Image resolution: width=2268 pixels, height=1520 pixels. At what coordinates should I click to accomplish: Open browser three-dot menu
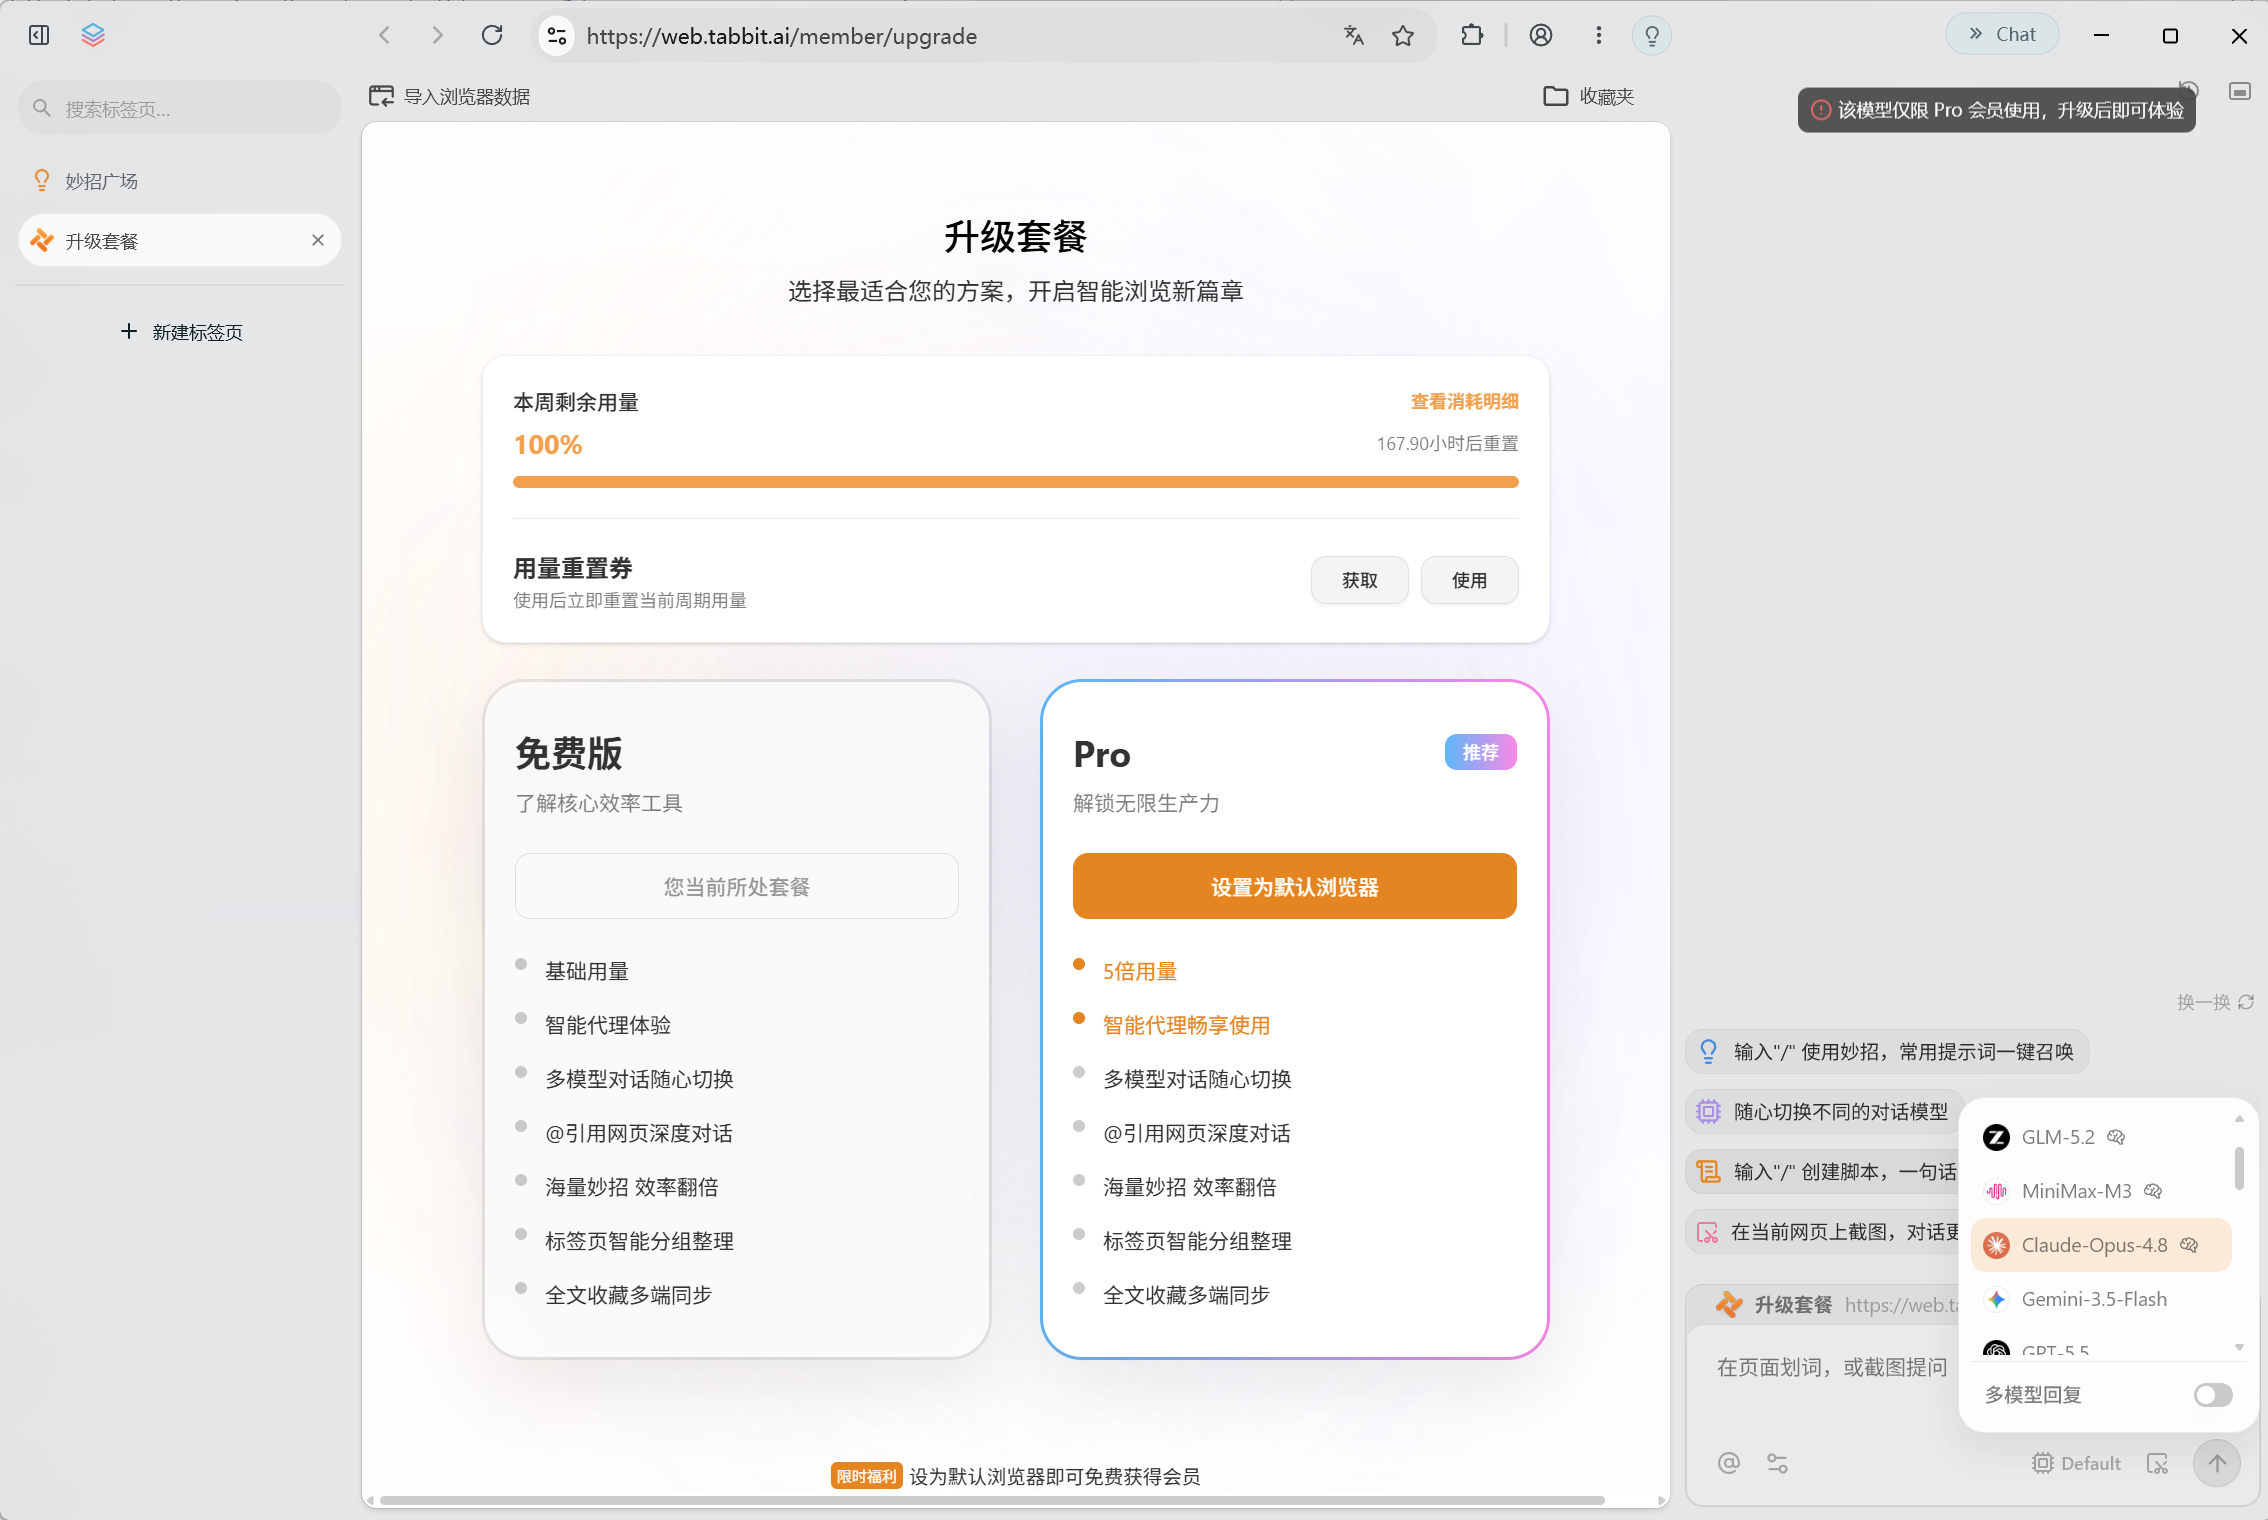pos(1599,36)
